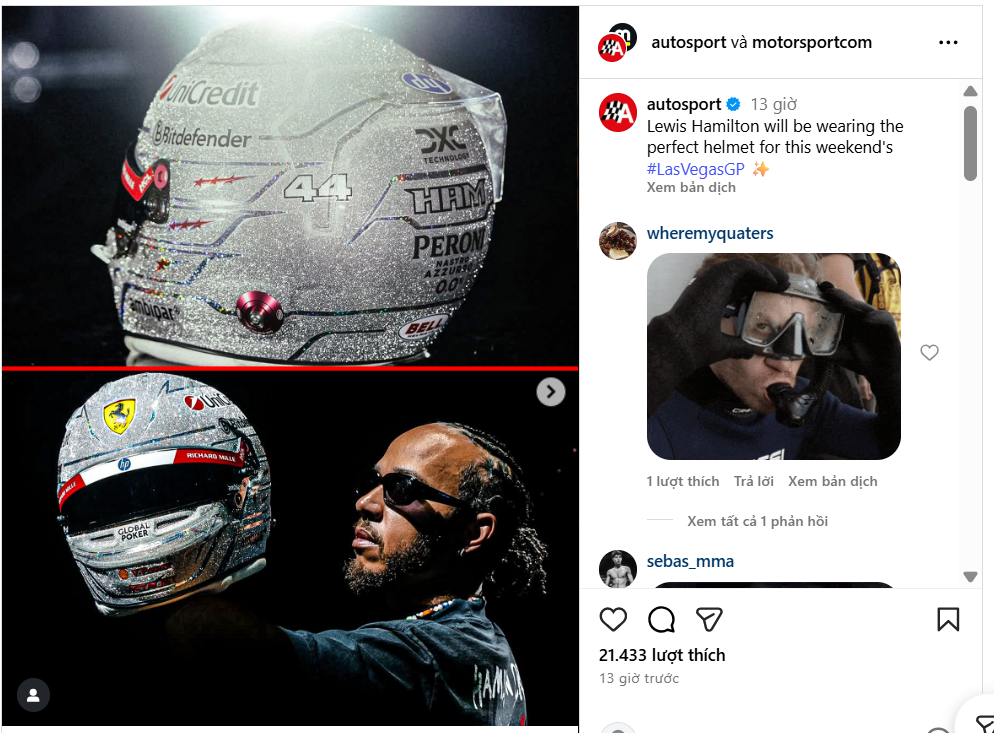Click the scroll-down arrow in comments

(970, 576)
